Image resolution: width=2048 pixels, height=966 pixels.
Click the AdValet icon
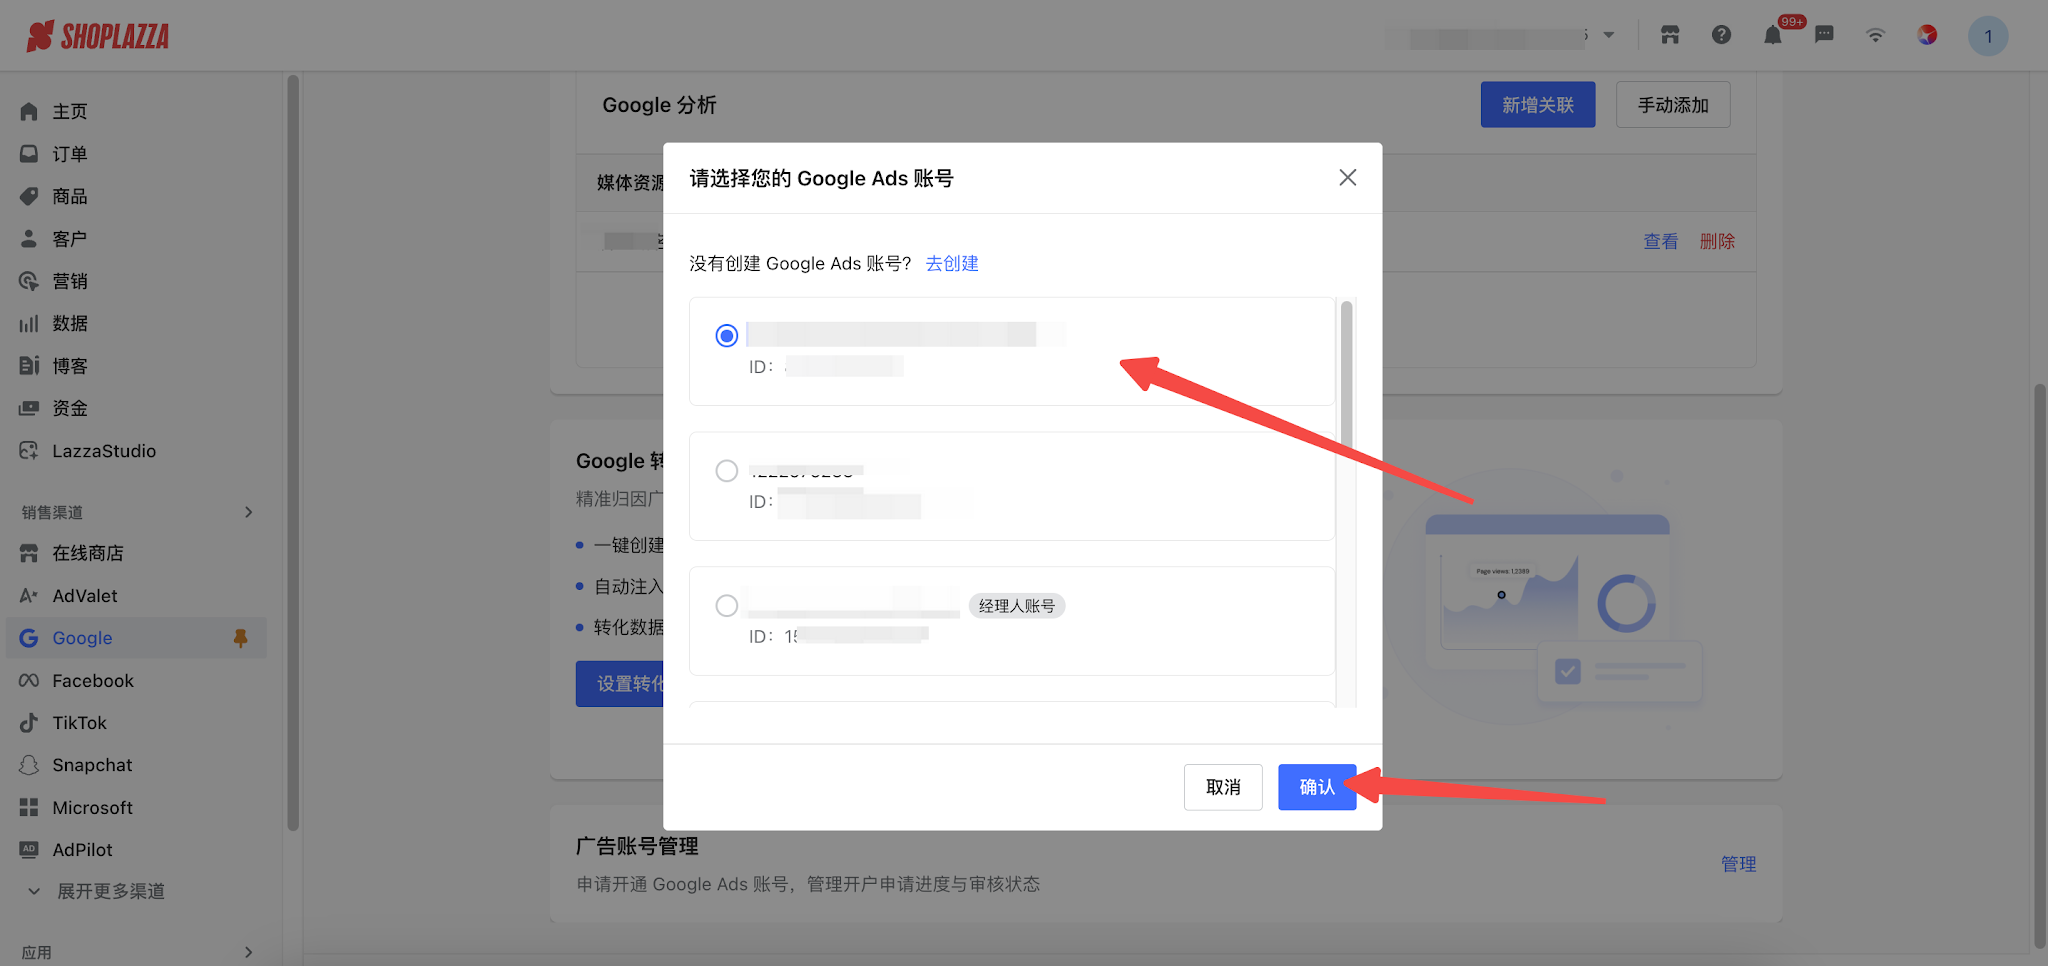pos(29,596)
